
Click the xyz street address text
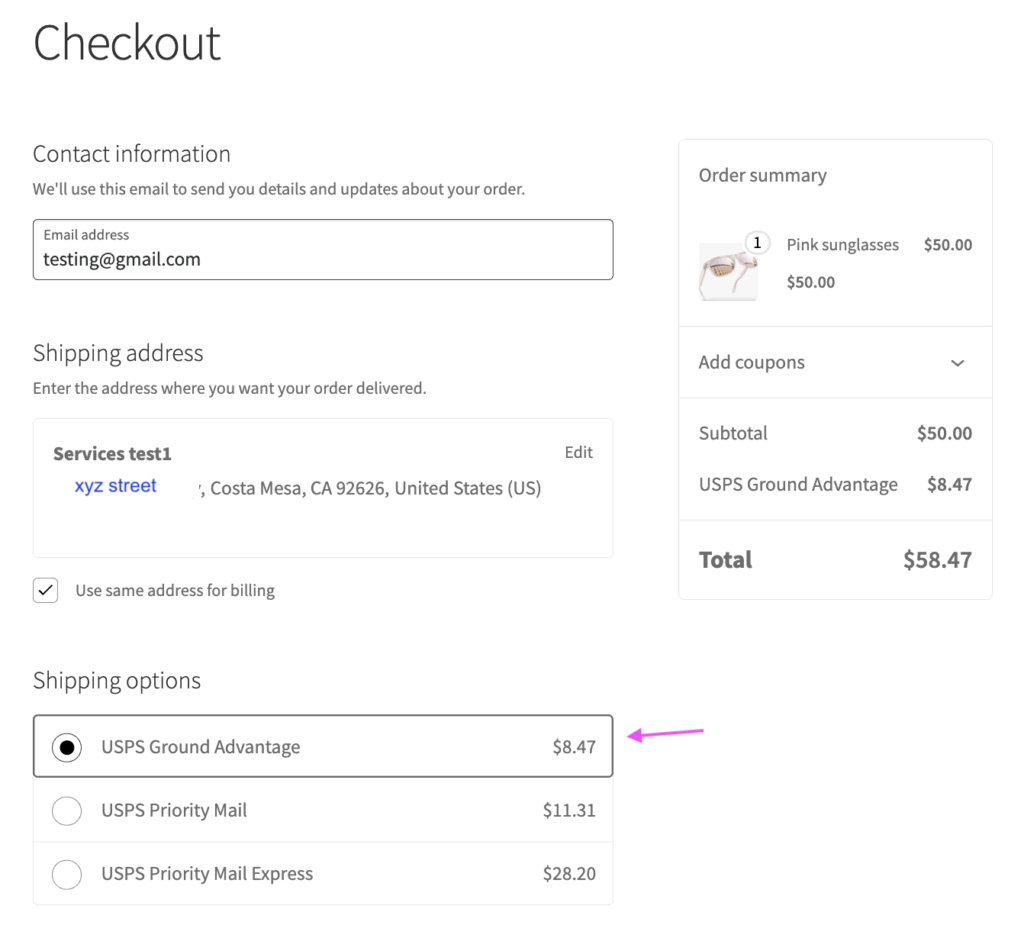115,486
